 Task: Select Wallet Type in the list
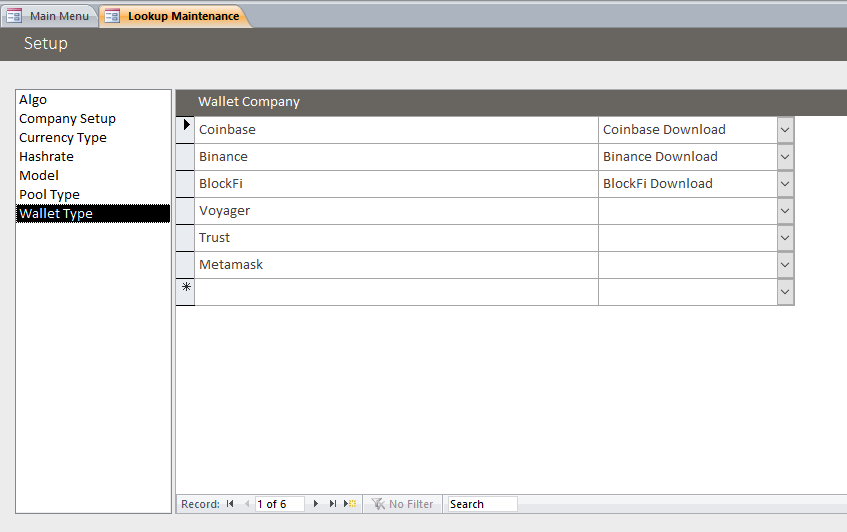[93, 213]
